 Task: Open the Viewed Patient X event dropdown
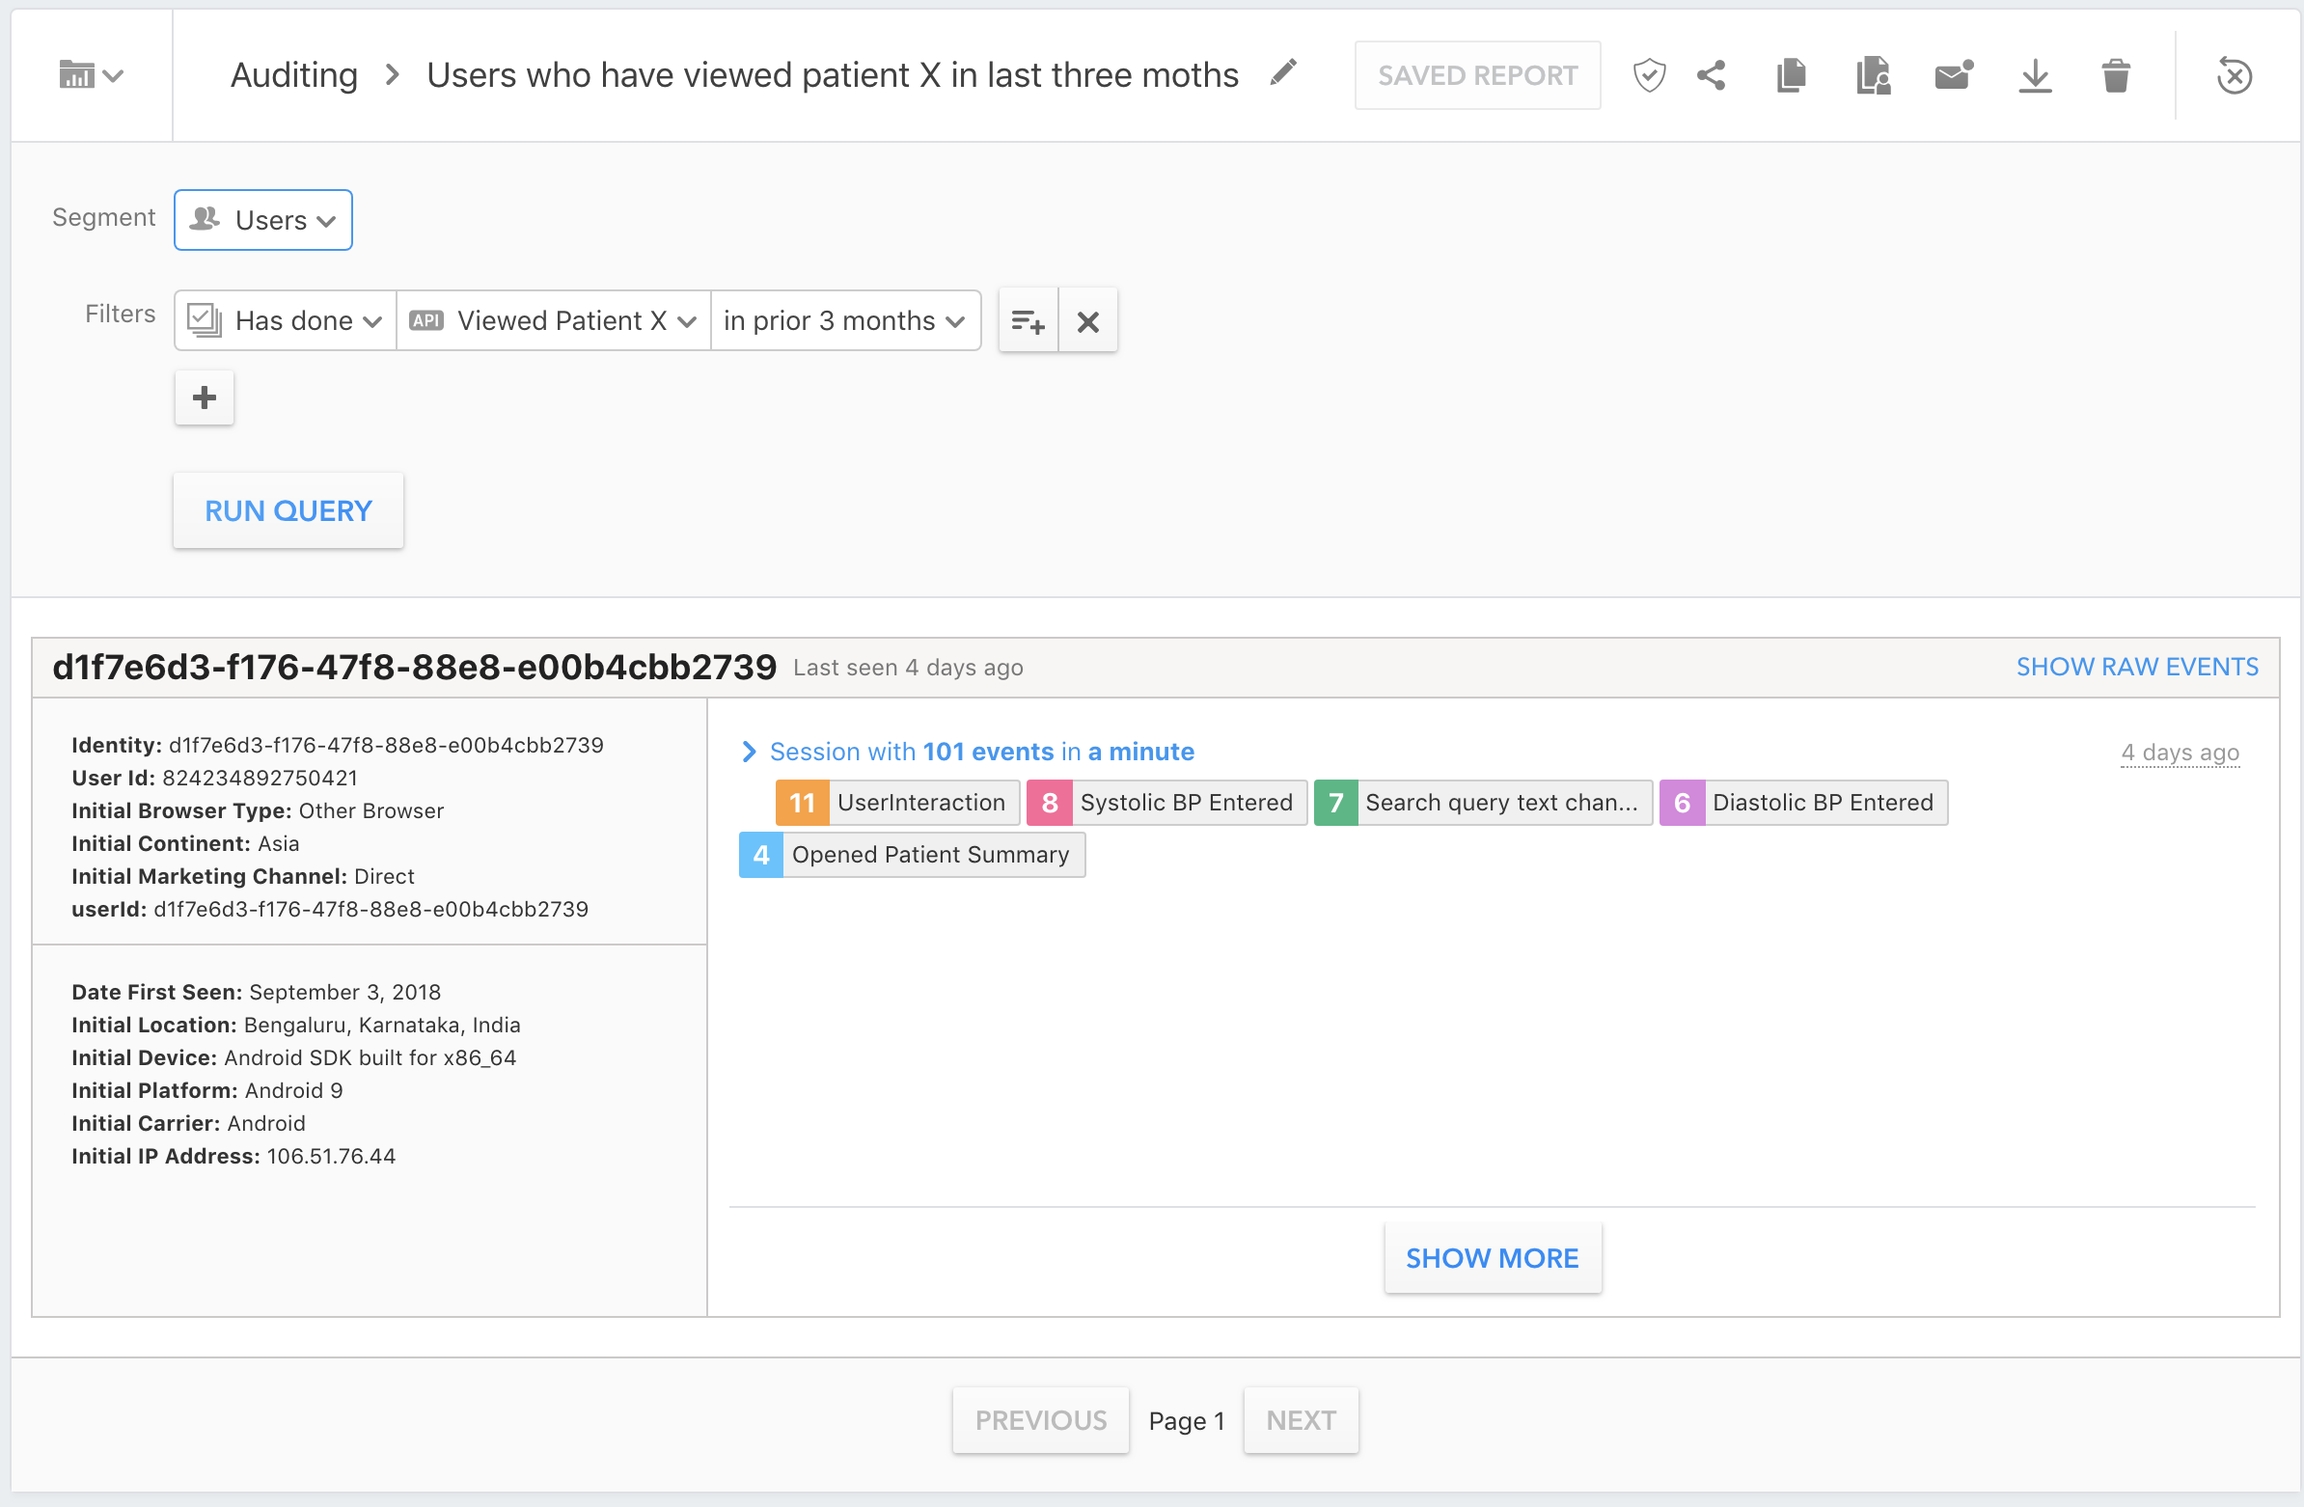pyautogui.click(x=553, y=321)
